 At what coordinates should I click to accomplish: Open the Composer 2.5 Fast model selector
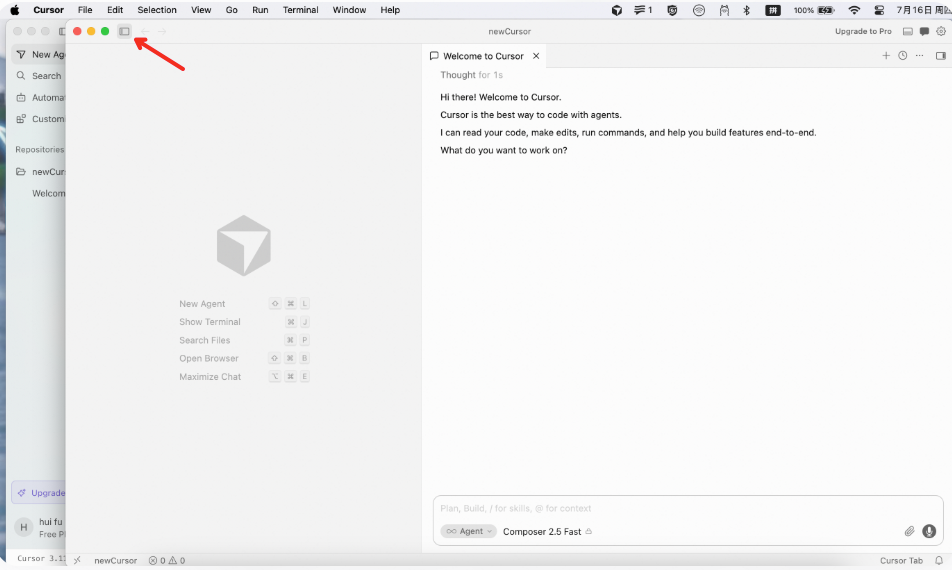pyautogui.click(x=547, y=531)
